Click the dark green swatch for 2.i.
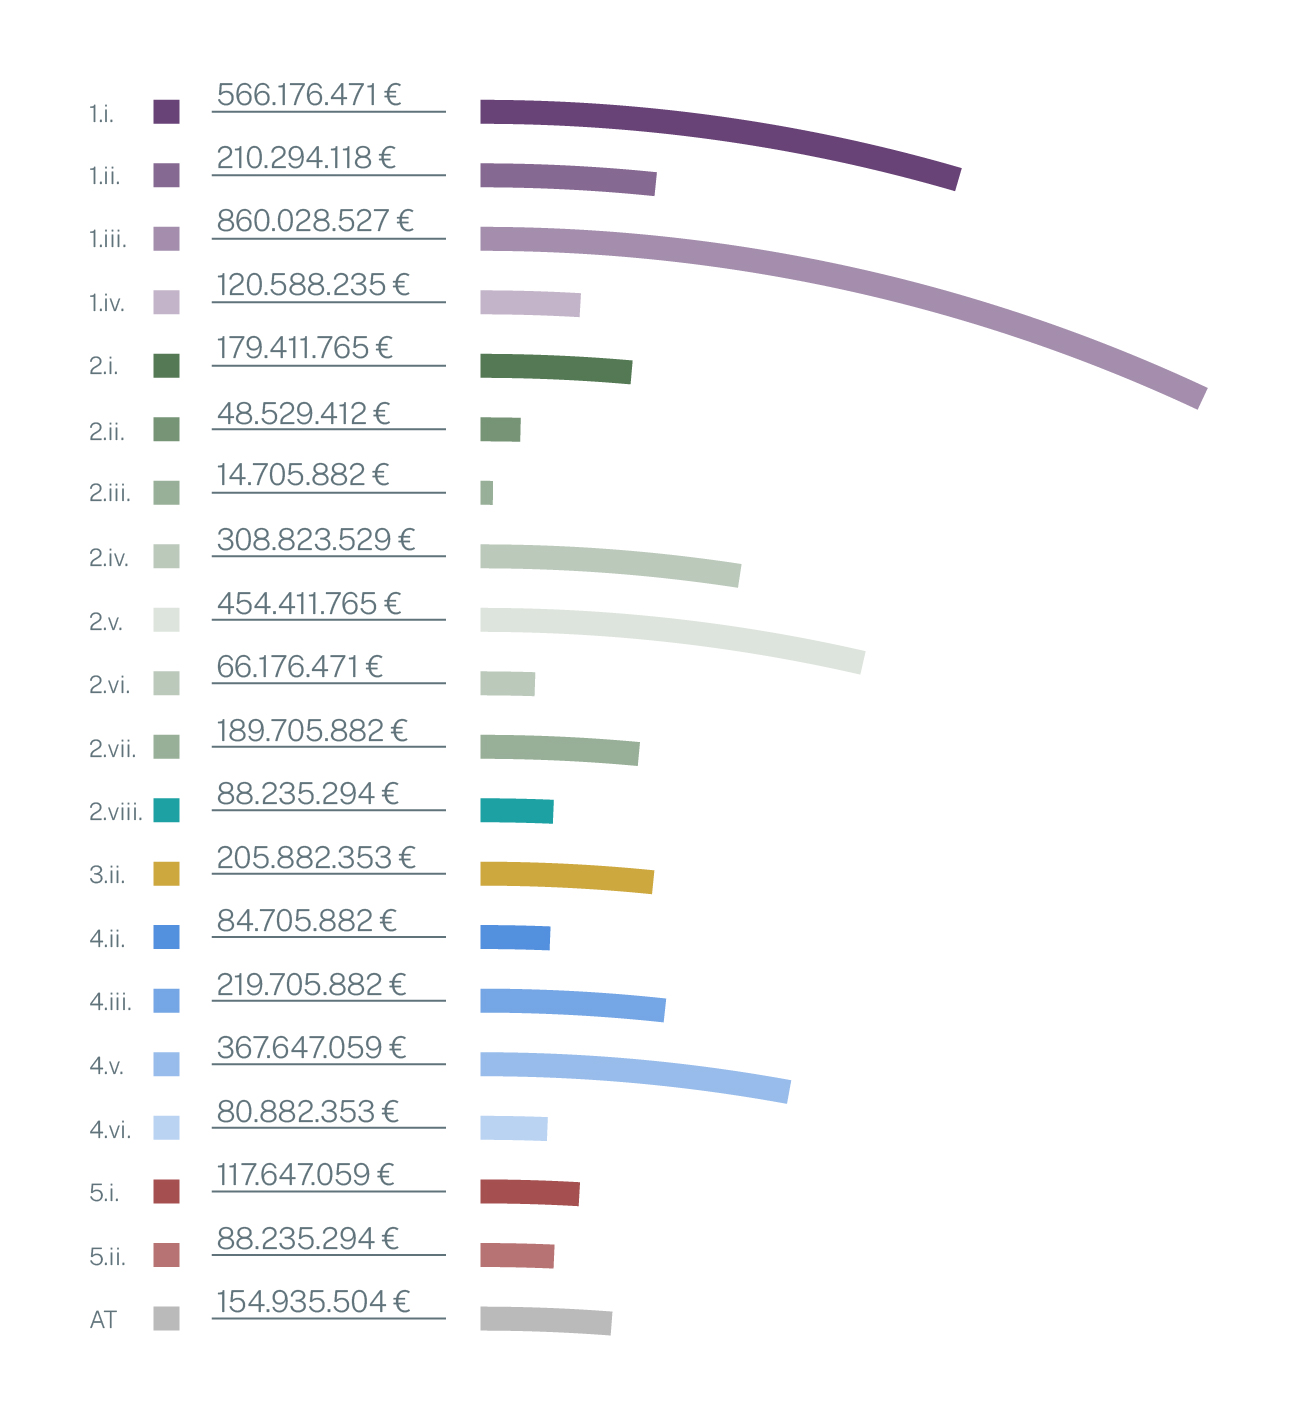Image resolution: width=1293 pixels, height=1428 pixels. coord(166,366)
